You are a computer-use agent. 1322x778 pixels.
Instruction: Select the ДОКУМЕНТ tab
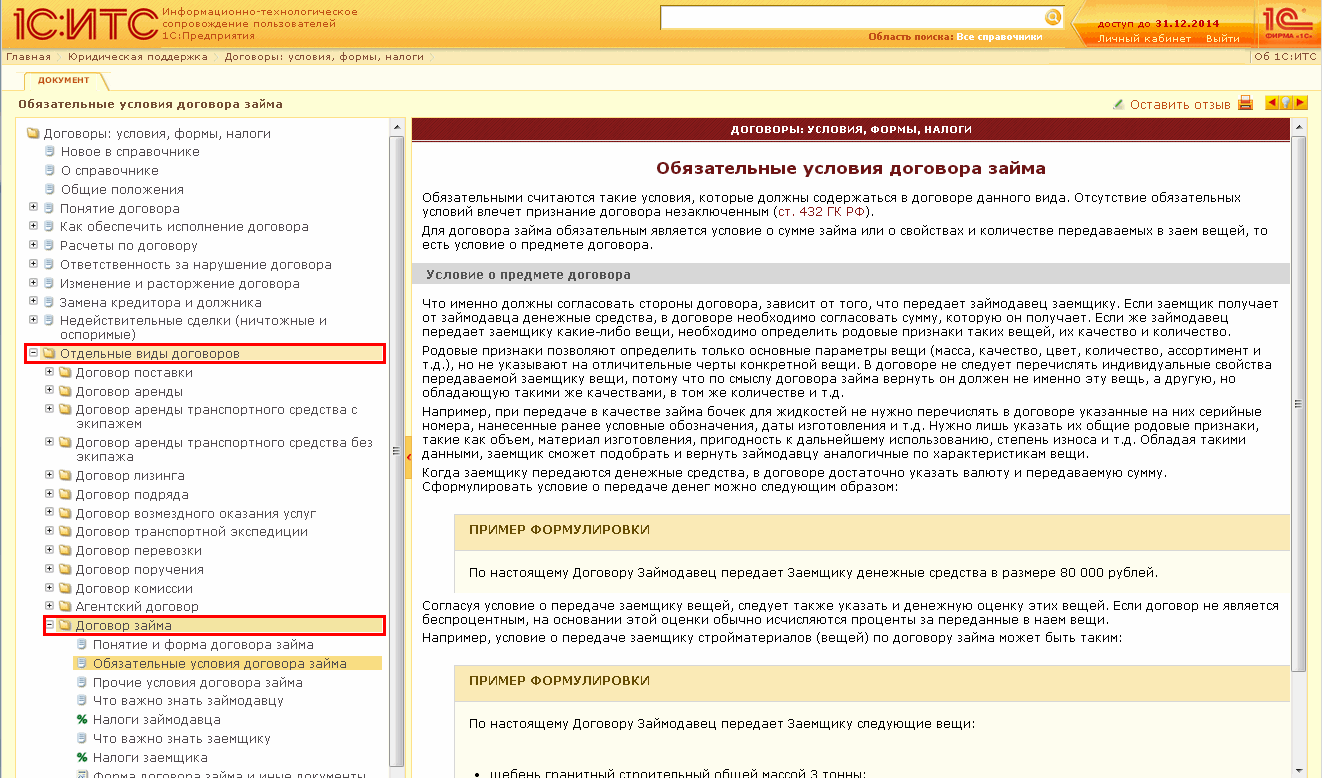(63, 80)
